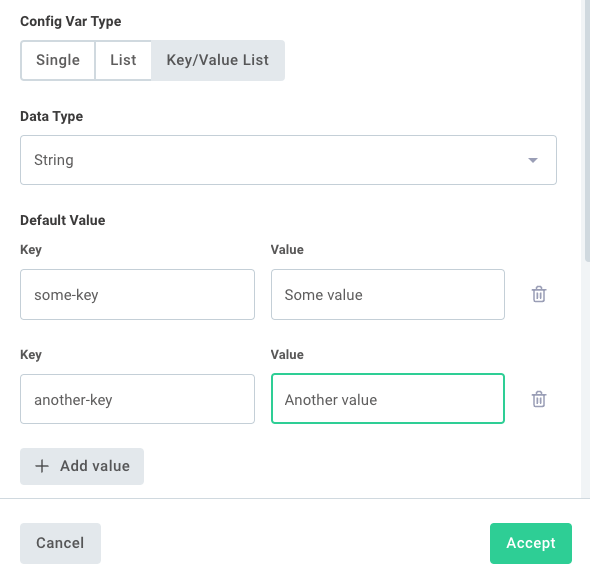Focus the another-key key field
The width and height of the screenshot is (590, 578).
[x=137, y=399]
